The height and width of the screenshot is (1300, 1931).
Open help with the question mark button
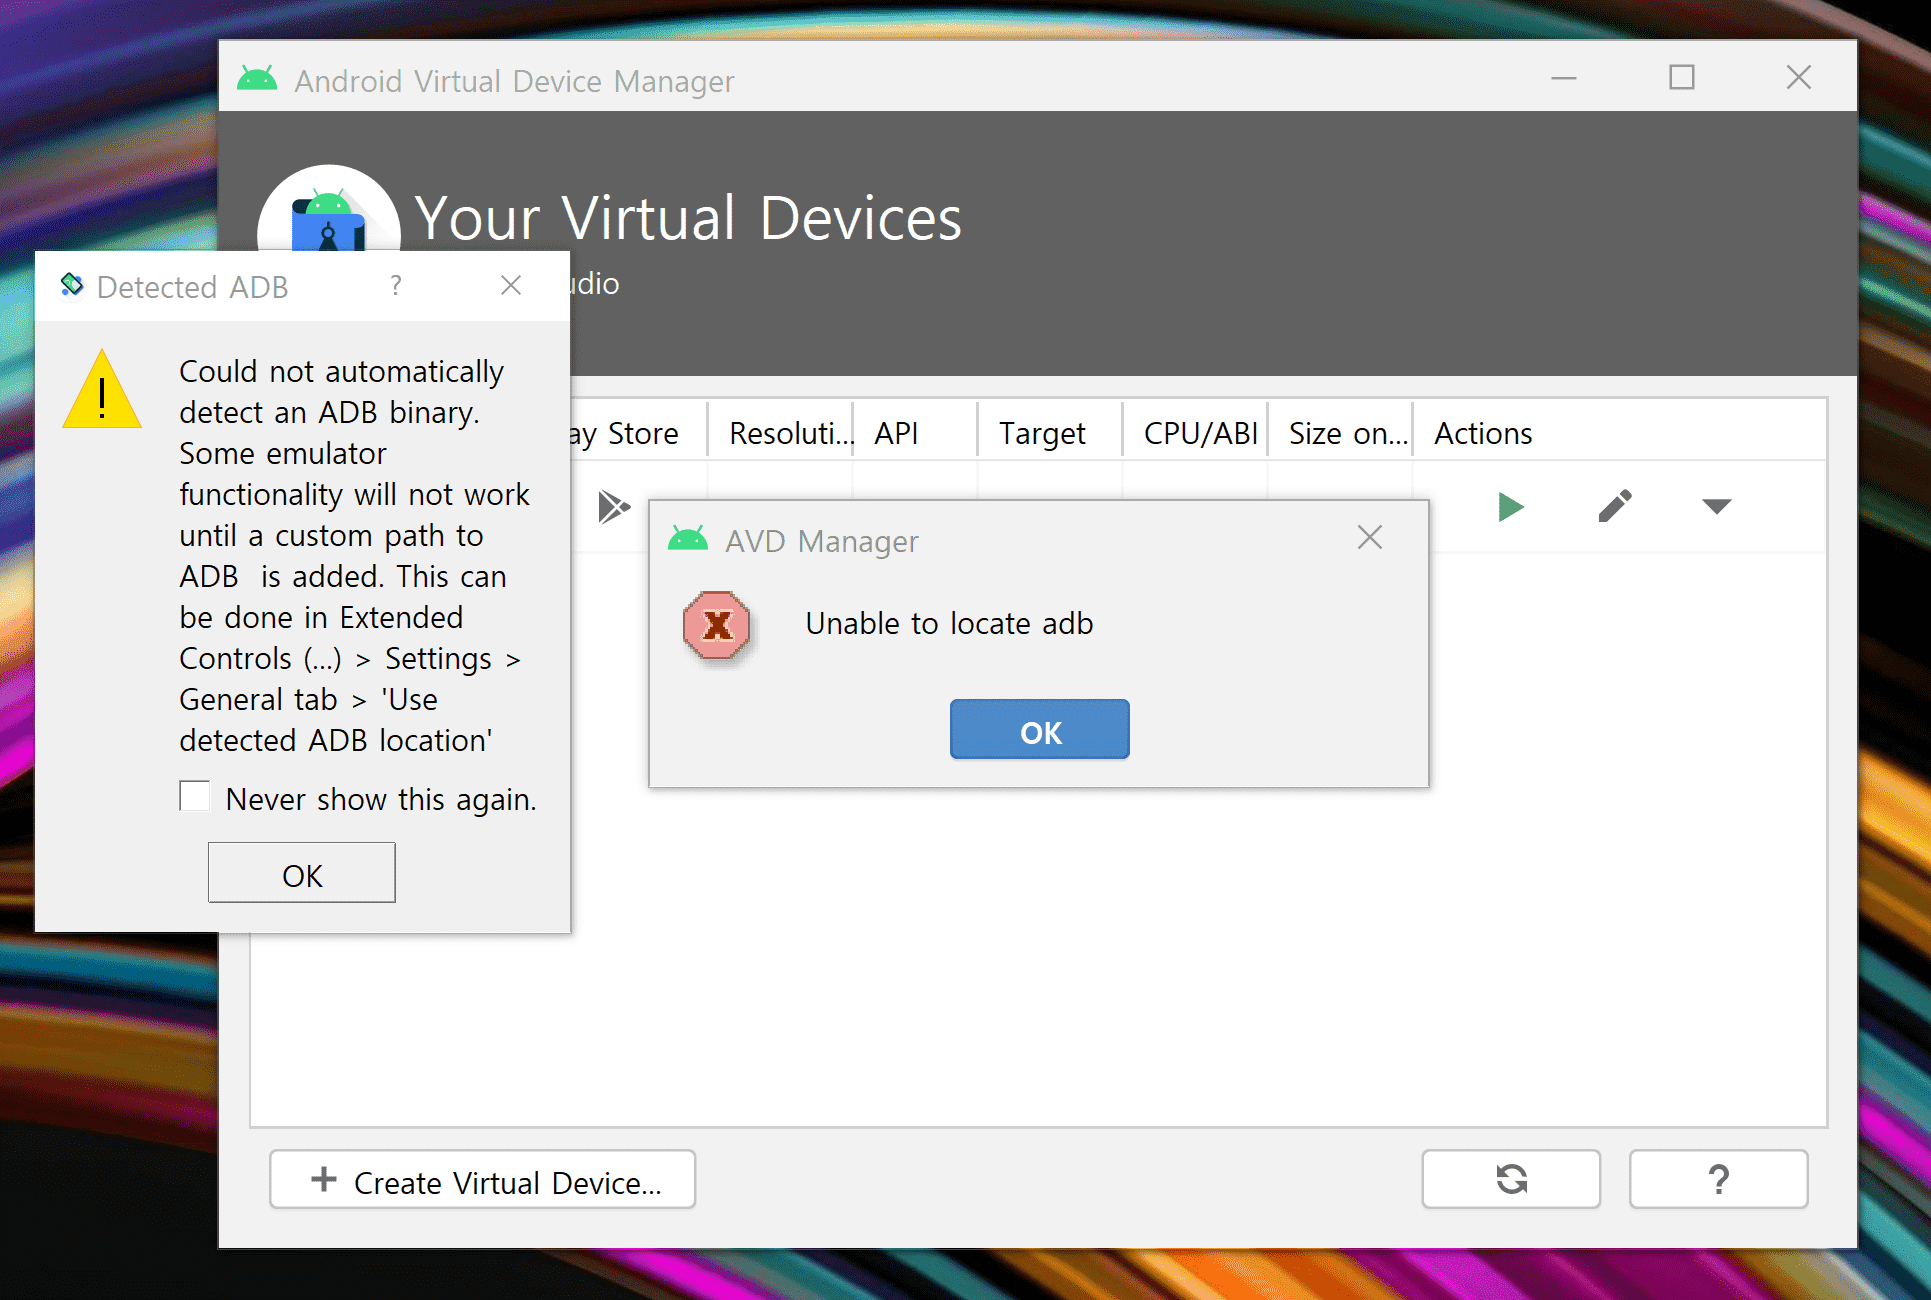point(1717,1179)
